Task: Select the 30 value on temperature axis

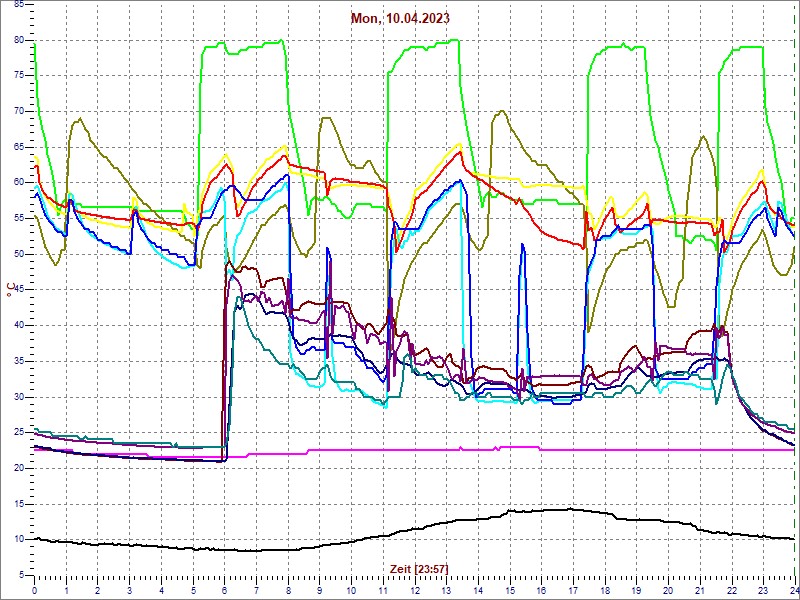Action: point(18,397)
